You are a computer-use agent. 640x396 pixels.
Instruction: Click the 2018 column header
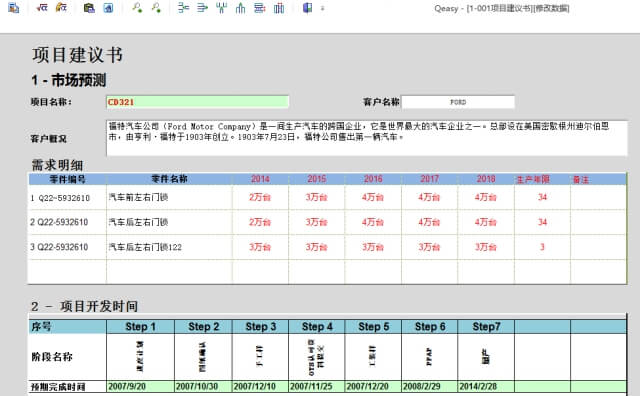486,179
